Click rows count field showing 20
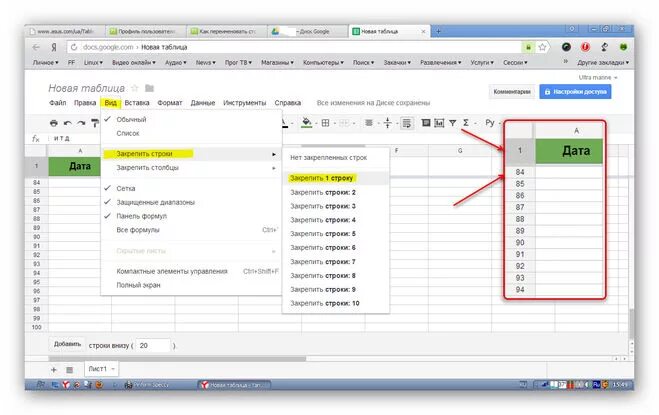Screen dimensions: 659x415 tap(153, 346)
